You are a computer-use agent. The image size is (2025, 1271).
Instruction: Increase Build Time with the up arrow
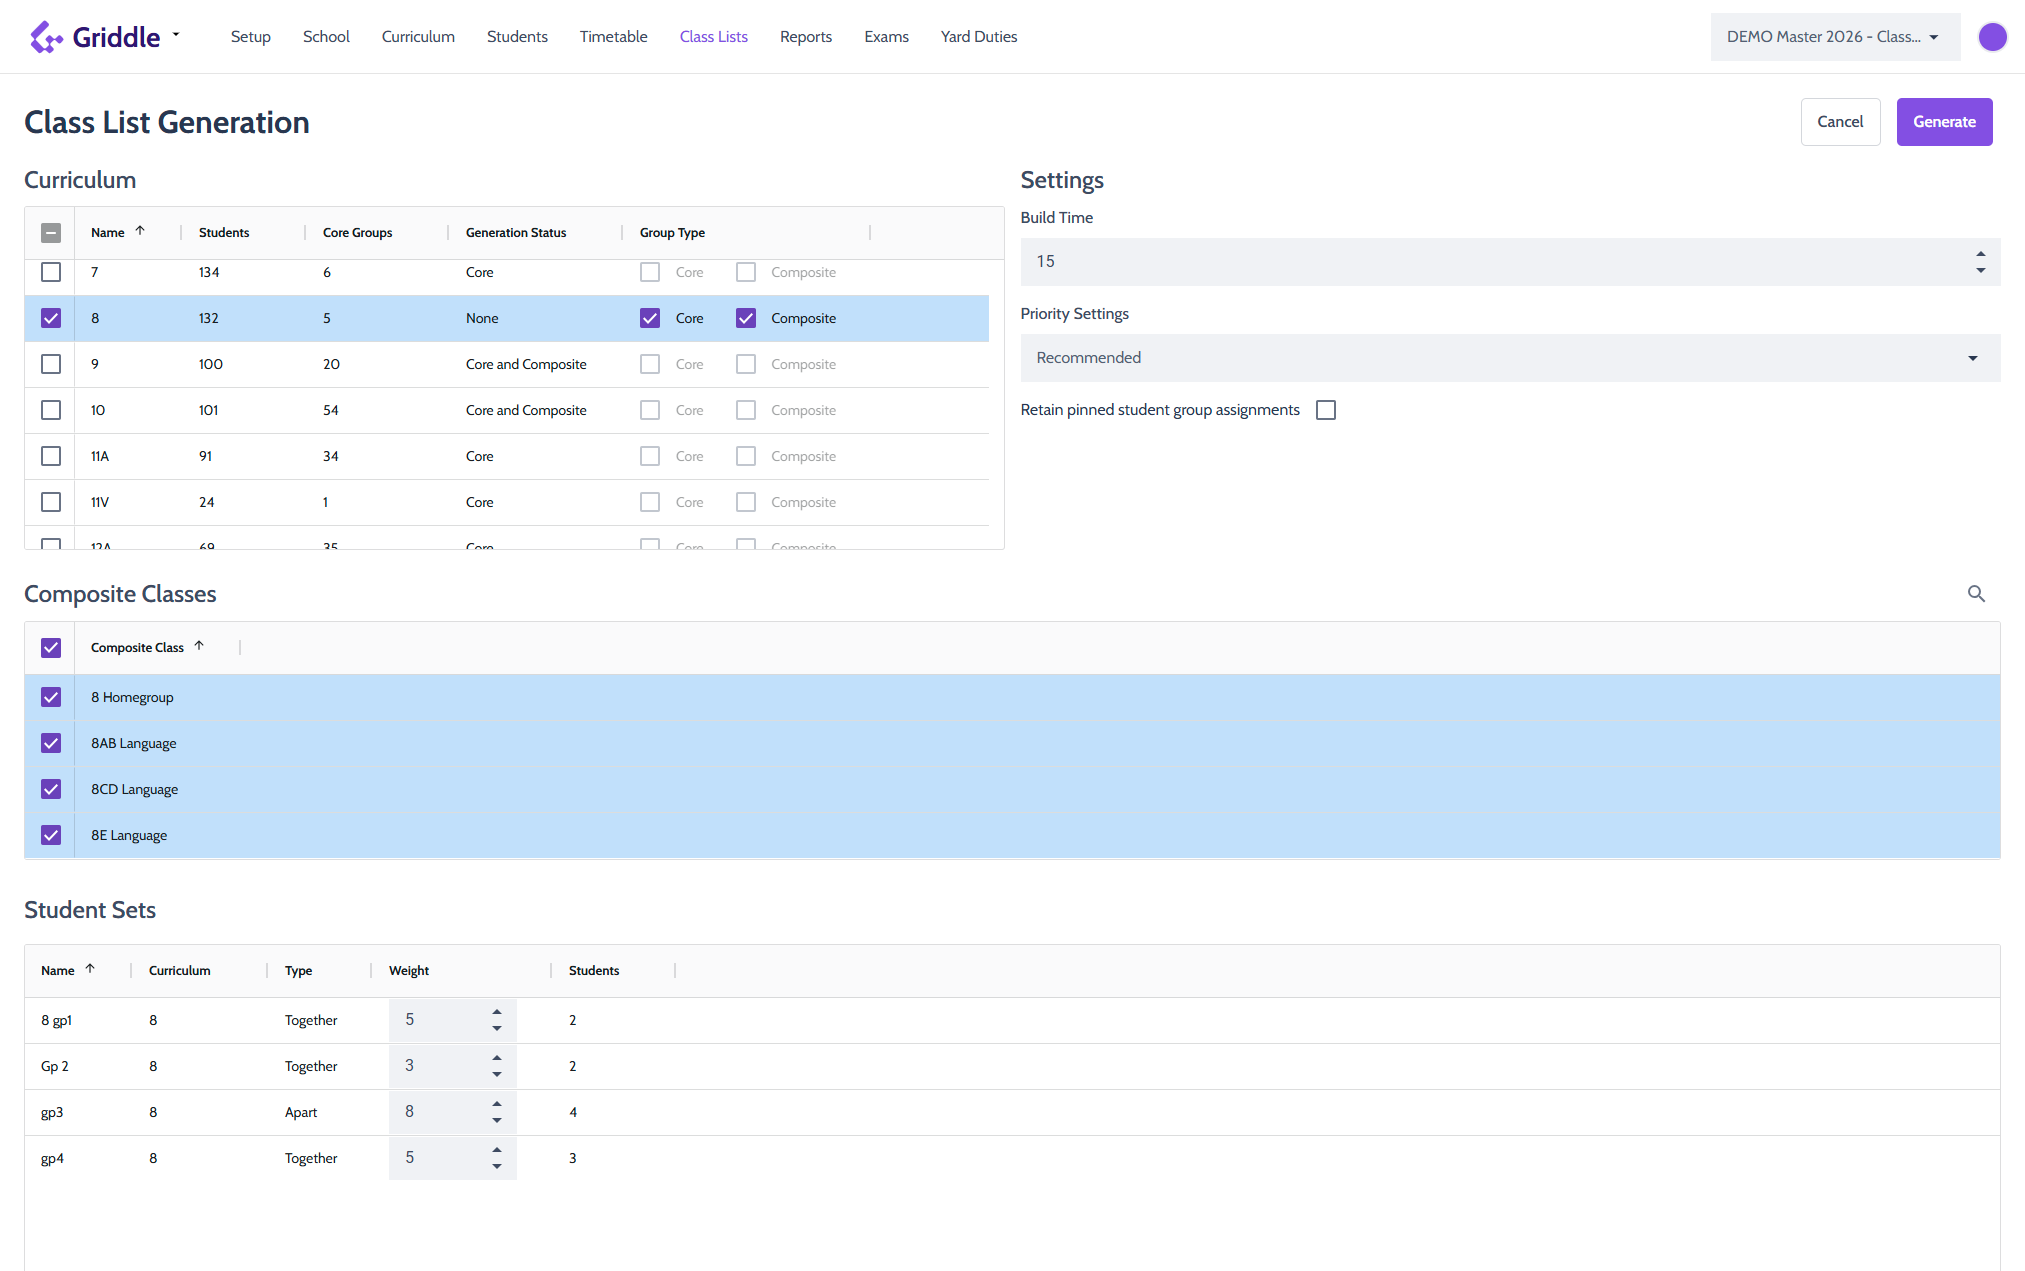[x=1980, y=254]
